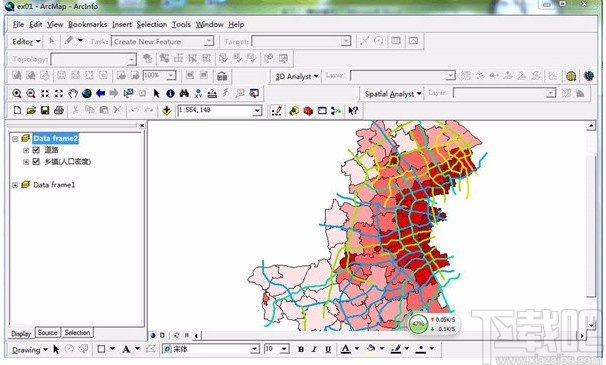Image resolution: width=606 pixels, height=365 pixels.
Task: Open the Bookmarks menu
Action: (87, 24)
